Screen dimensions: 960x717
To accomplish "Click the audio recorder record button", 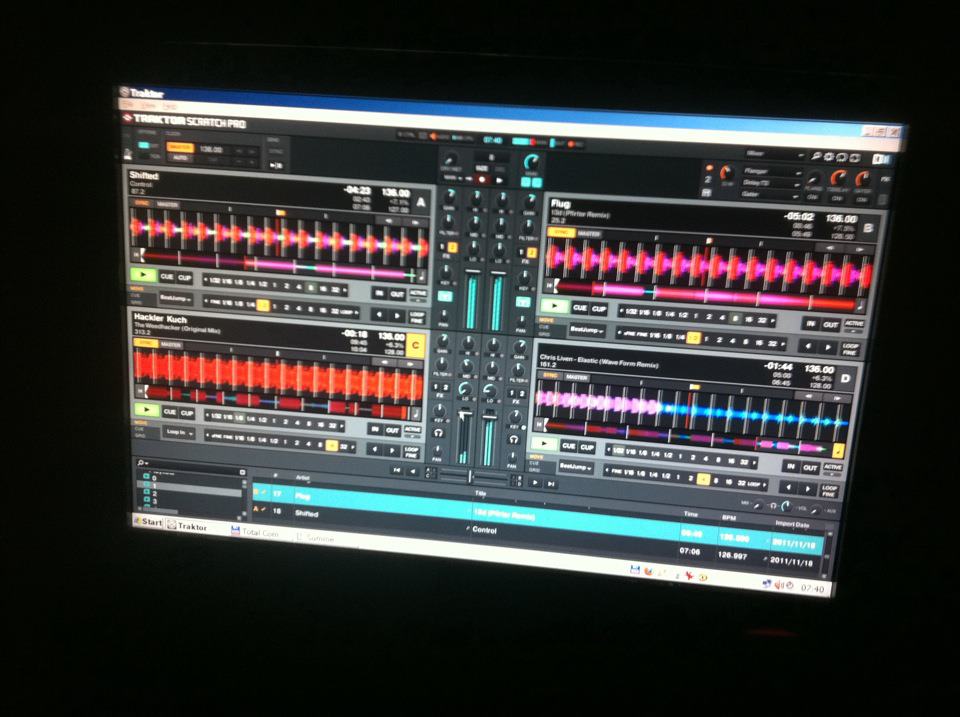I will pyautogui.click(x=482, y=179).
